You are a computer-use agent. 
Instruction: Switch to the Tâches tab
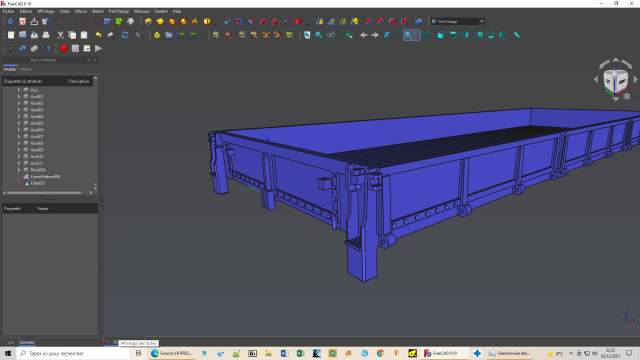coord(25,69)
